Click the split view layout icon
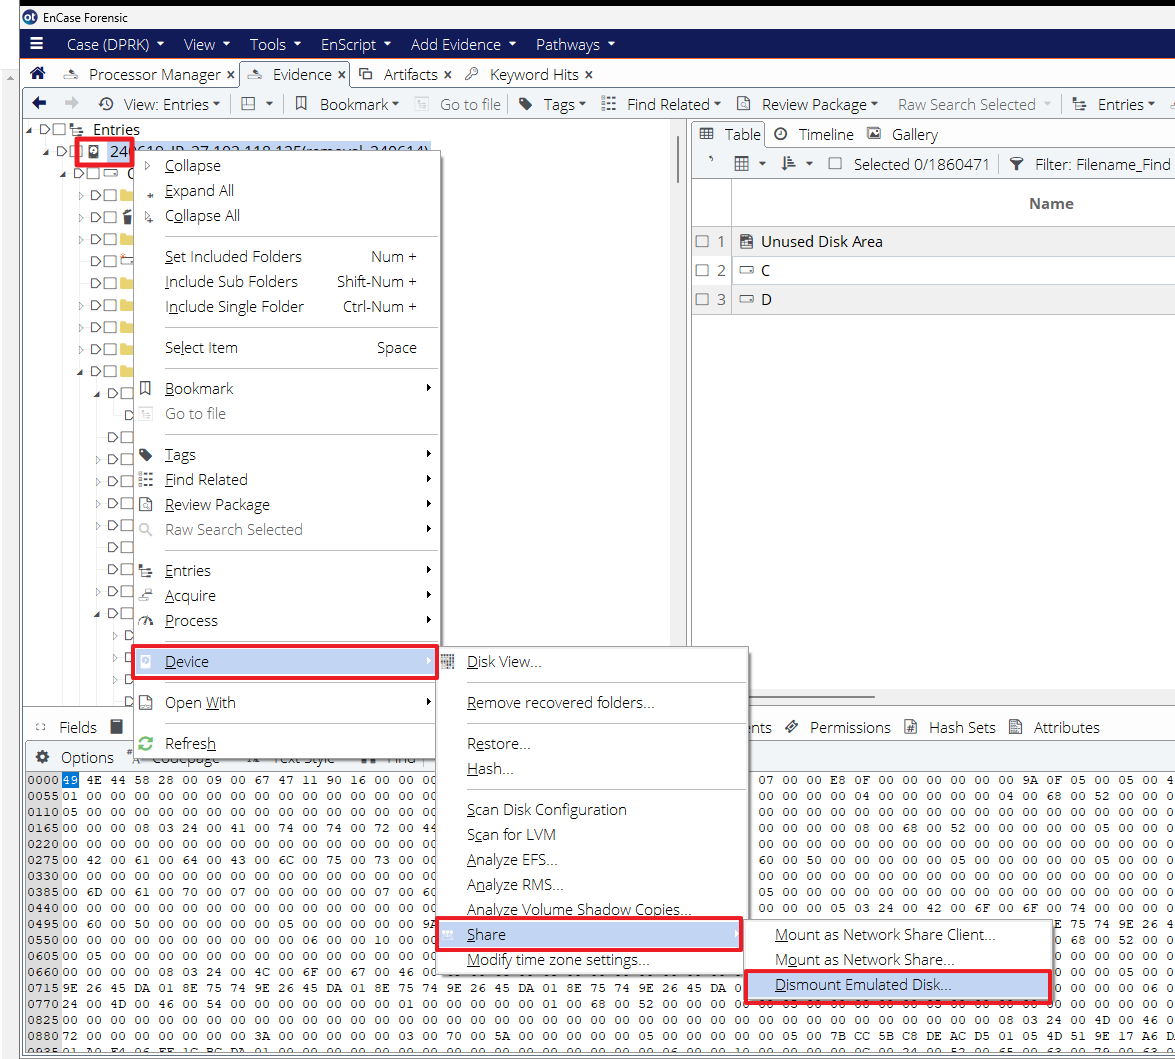 (248, 104)
